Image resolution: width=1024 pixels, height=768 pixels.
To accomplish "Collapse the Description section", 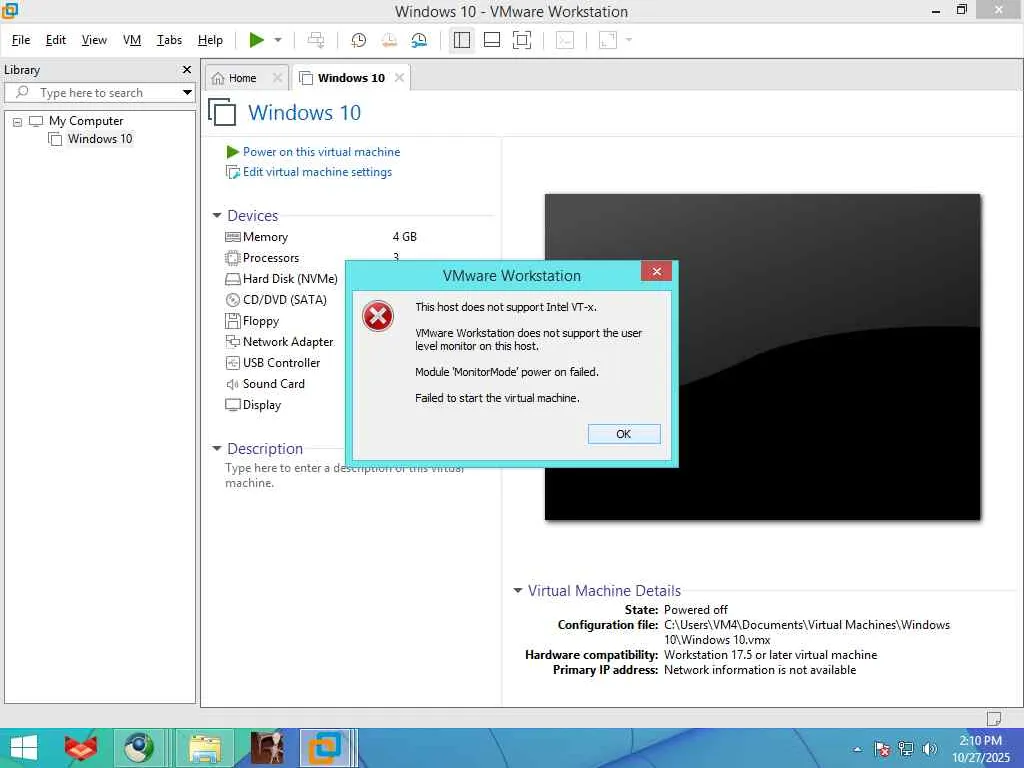I will click(217, 449).
